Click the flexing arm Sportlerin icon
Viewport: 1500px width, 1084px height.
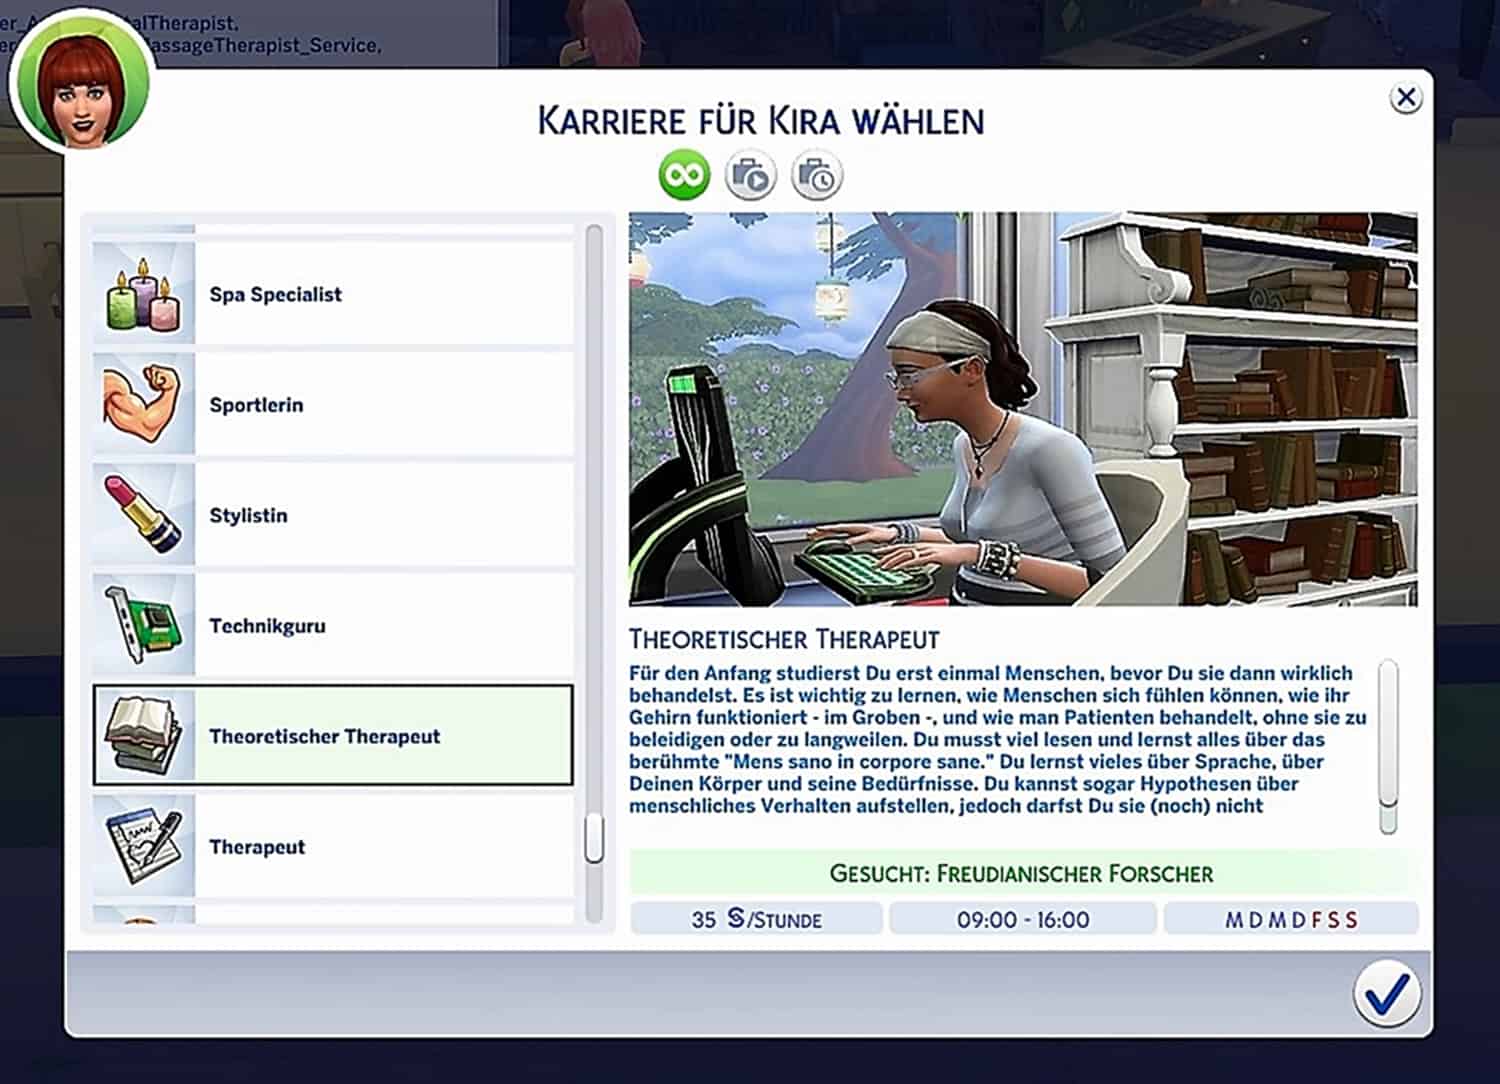[x=143, y=405]
